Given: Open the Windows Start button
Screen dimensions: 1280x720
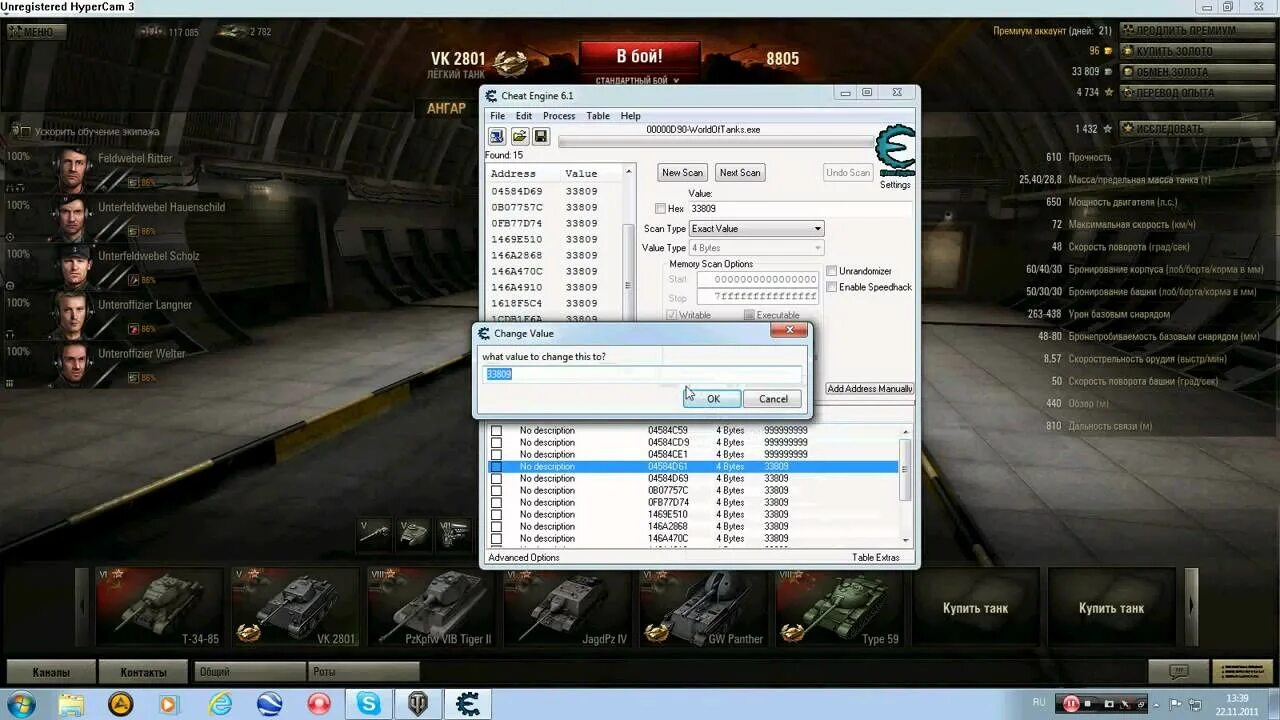Looking at the screenshot, I should pos(20,704).
